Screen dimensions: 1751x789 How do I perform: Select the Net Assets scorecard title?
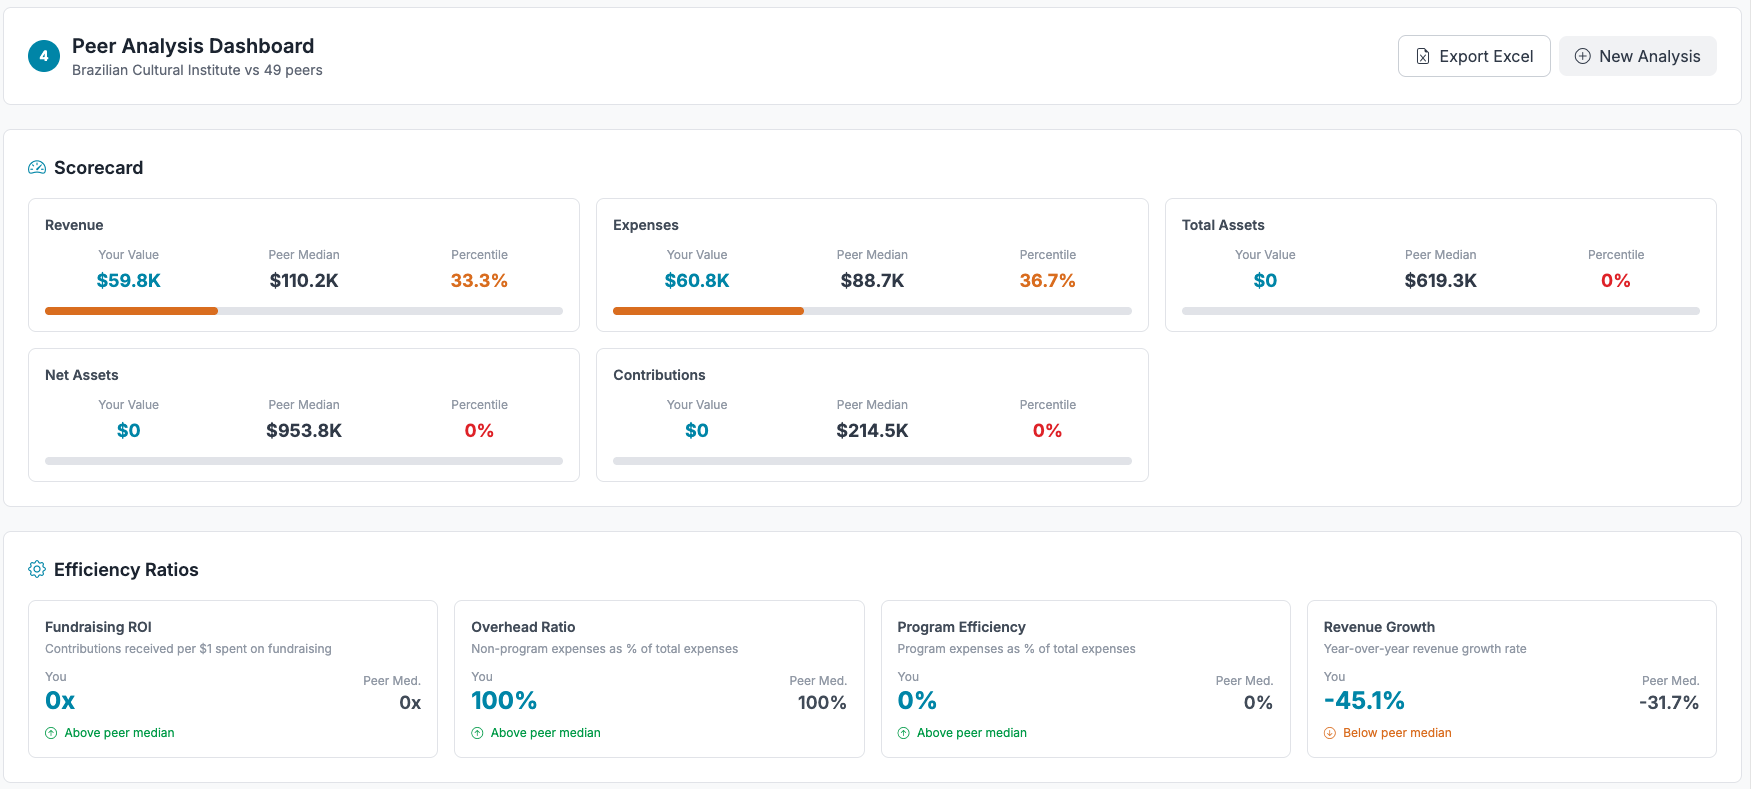tap(82, 375)
